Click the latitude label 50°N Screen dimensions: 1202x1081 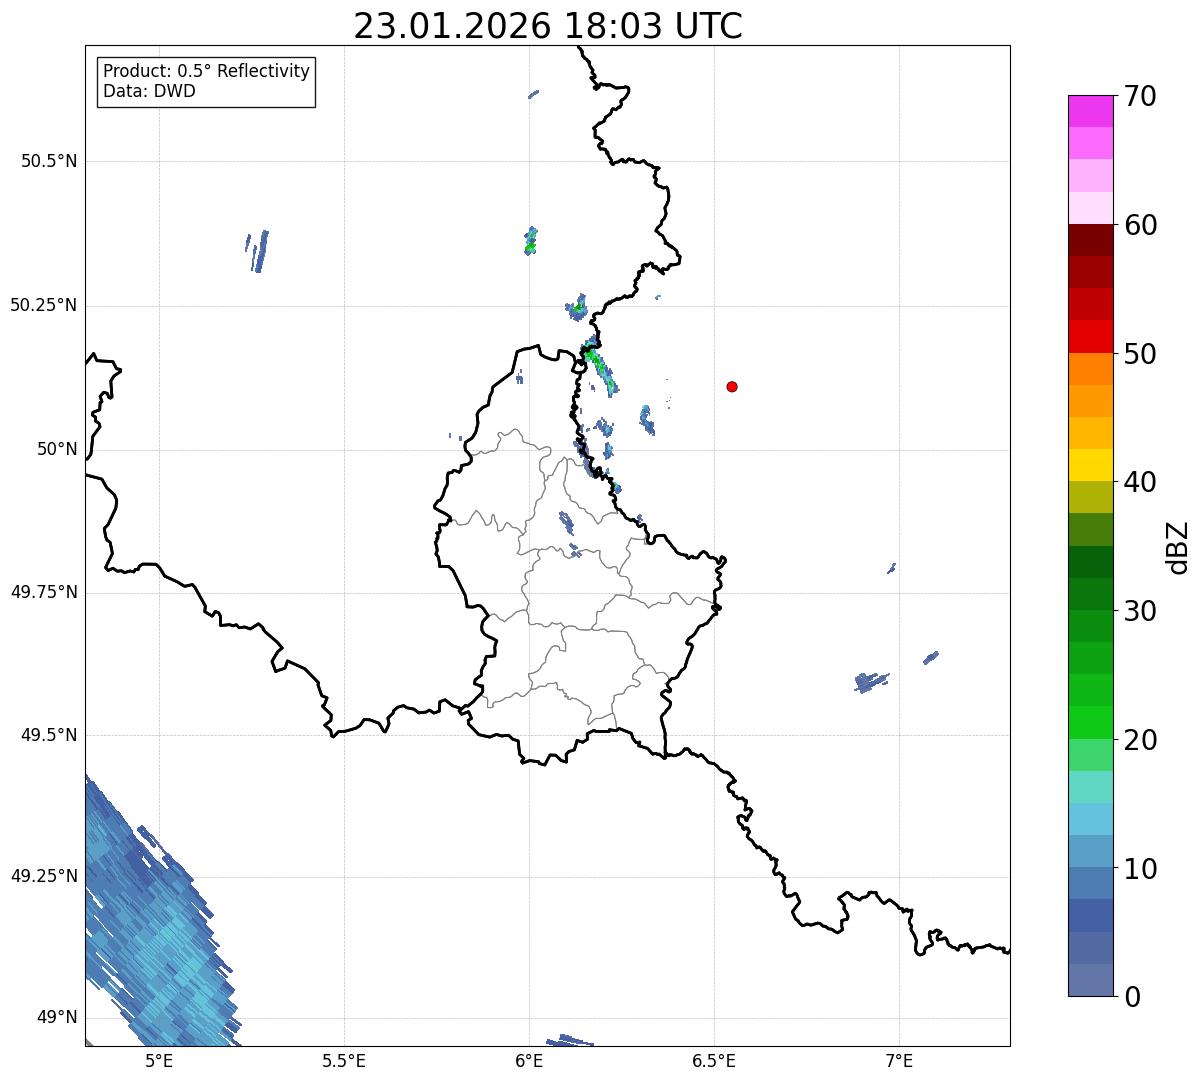[x=58, y=449]
